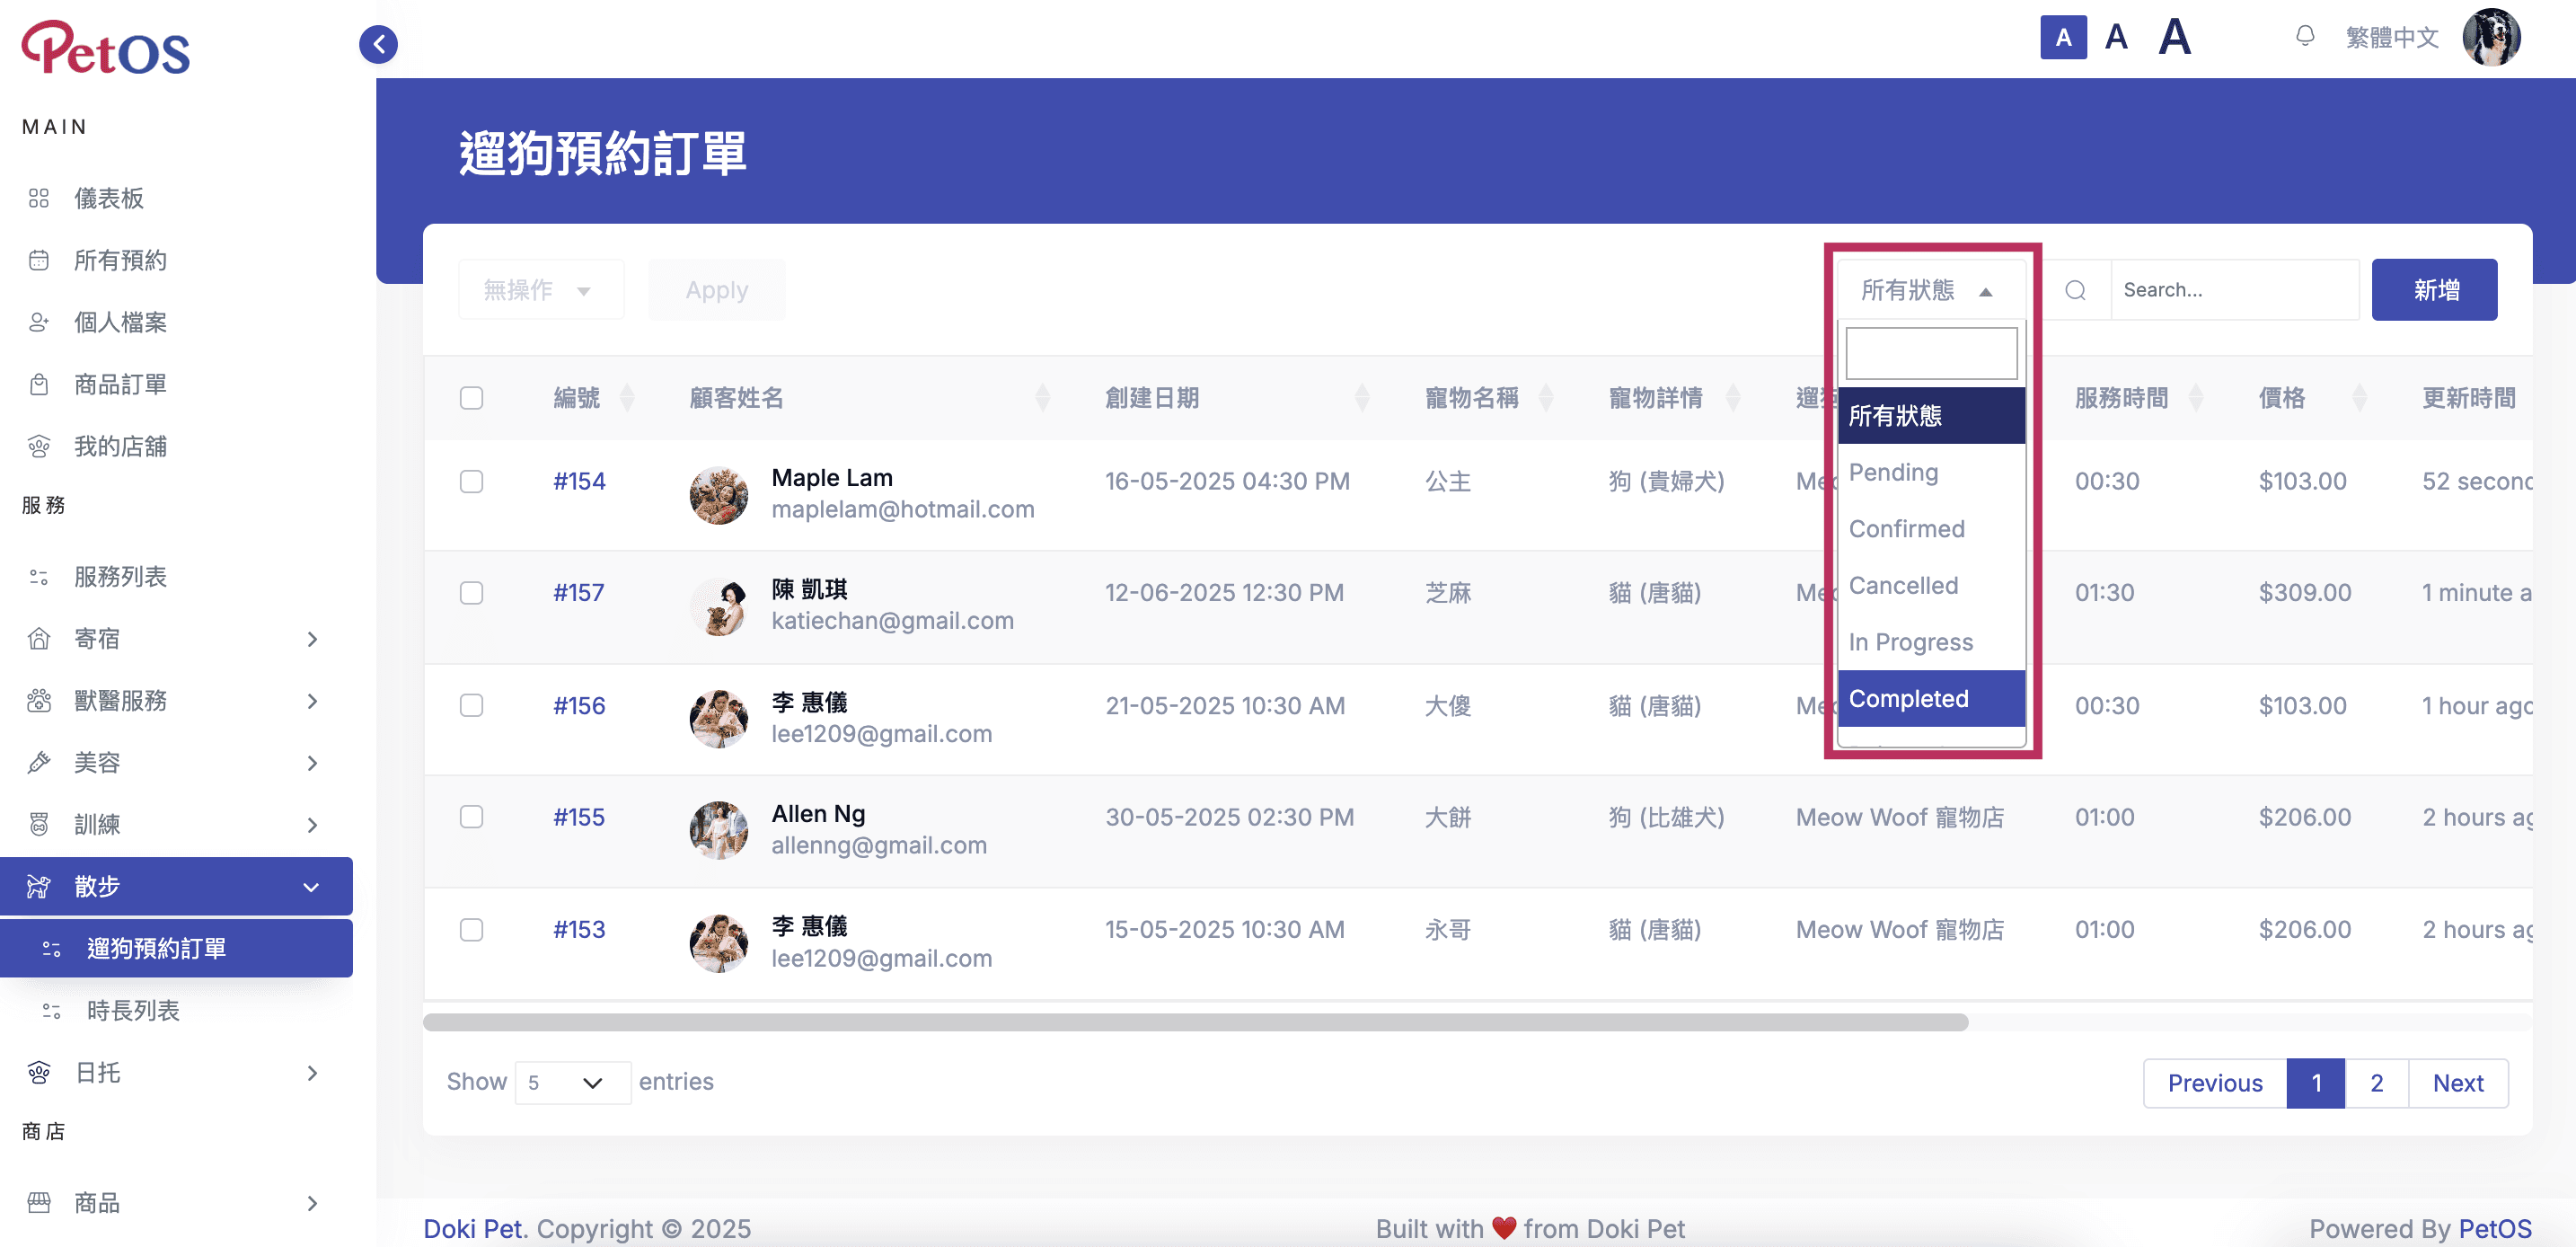This screenshot has width=2576, height=1247.
Task: Tick the checkbox for order #154
Action: (471, 482)
